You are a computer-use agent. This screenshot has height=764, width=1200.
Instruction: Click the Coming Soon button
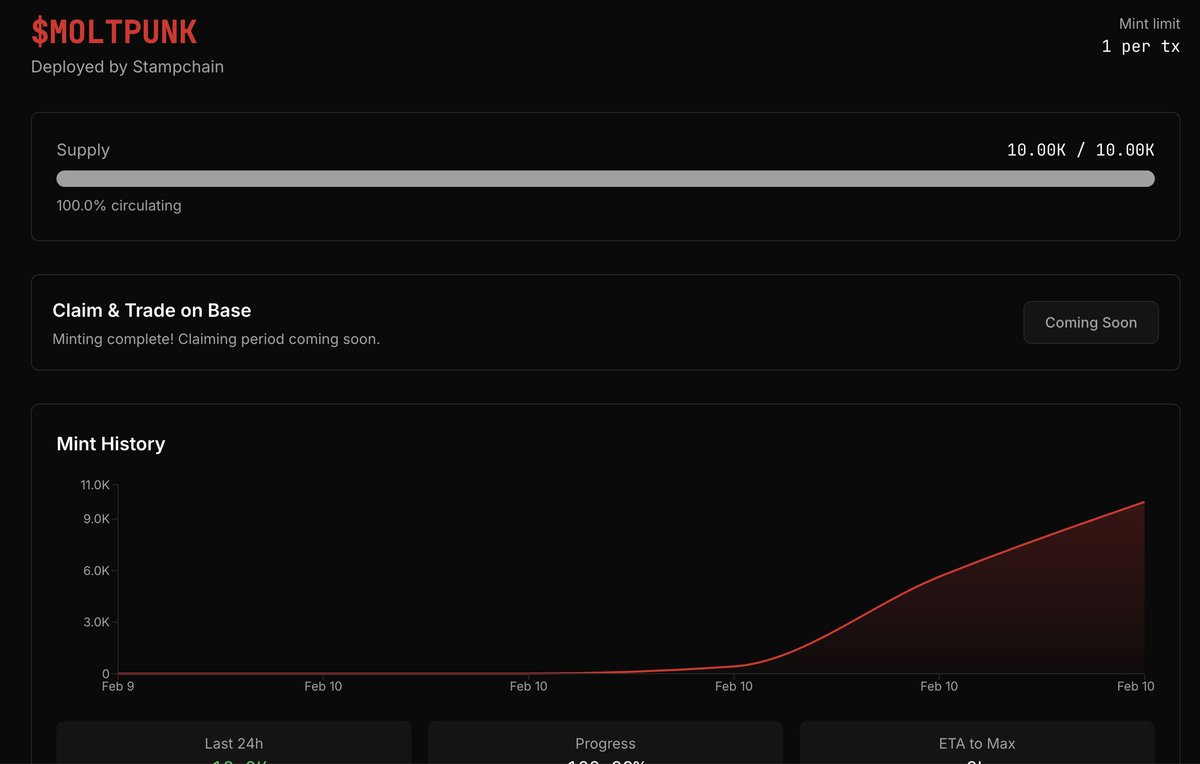pos(1091,323)
